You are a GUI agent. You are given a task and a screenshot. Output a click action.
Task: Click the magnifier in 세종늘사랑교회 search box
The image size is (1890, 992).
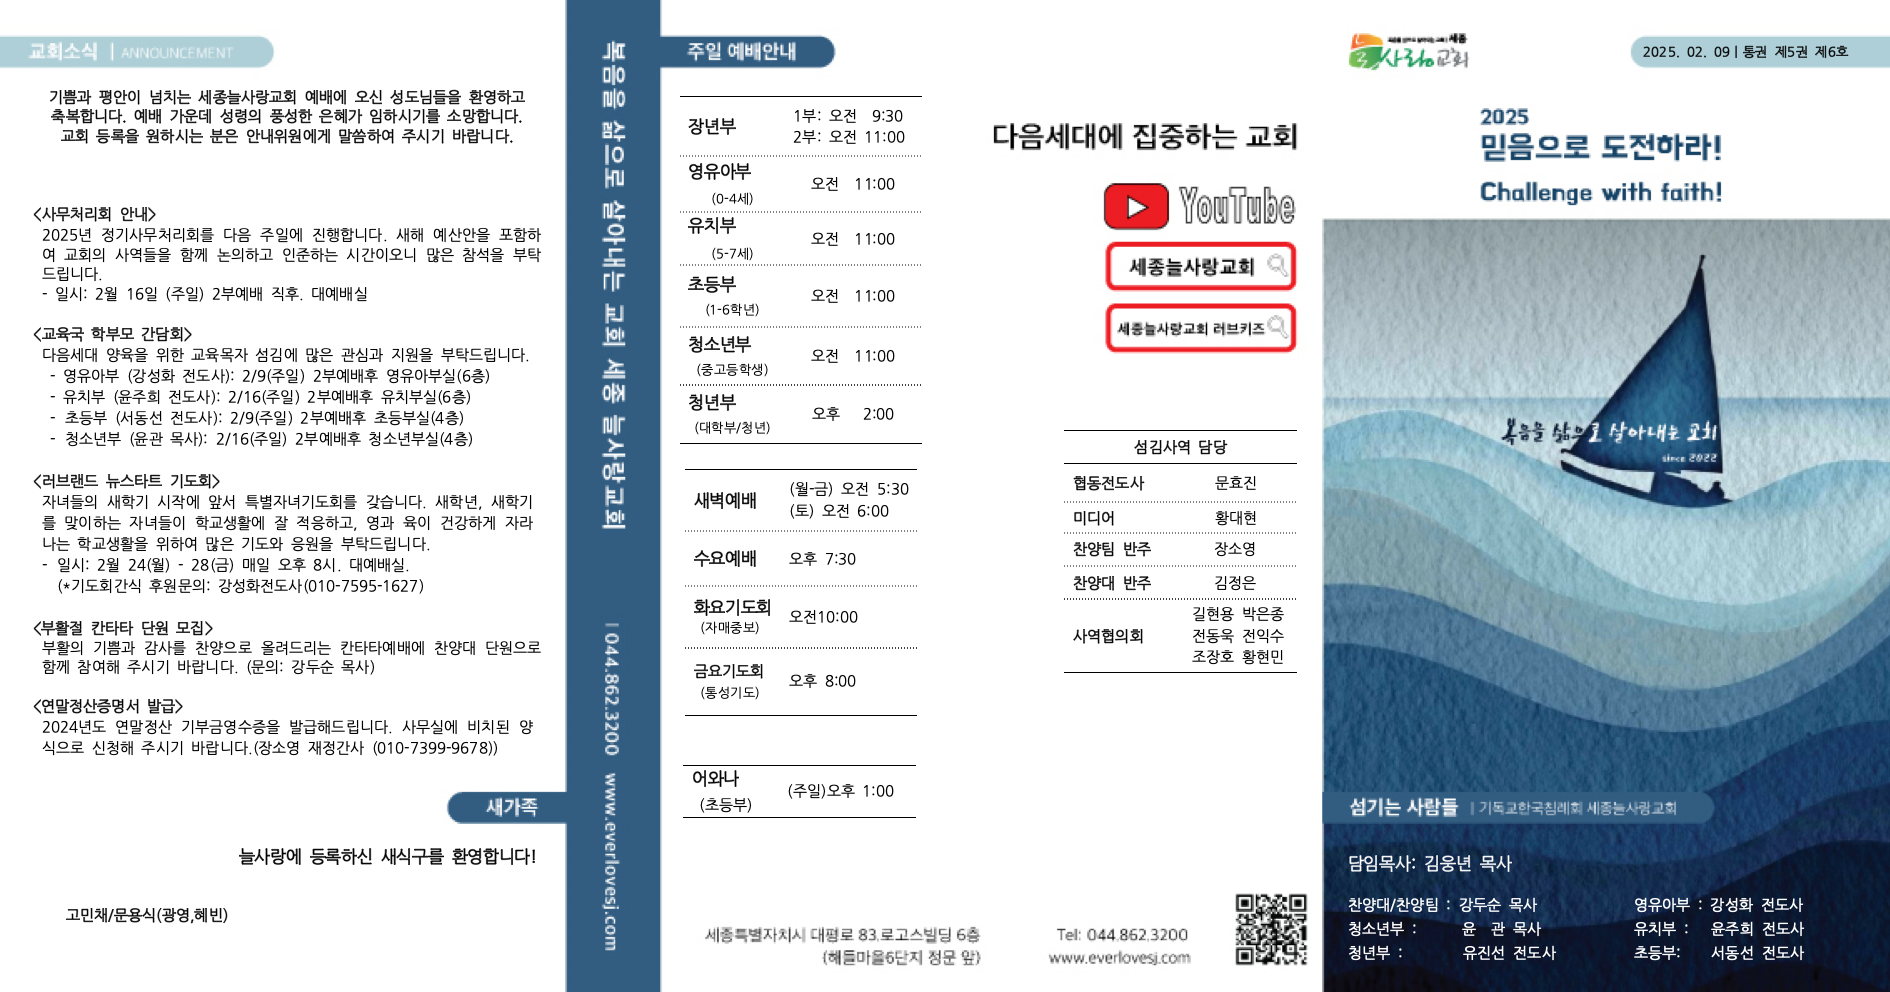(x=1277, y=265)
